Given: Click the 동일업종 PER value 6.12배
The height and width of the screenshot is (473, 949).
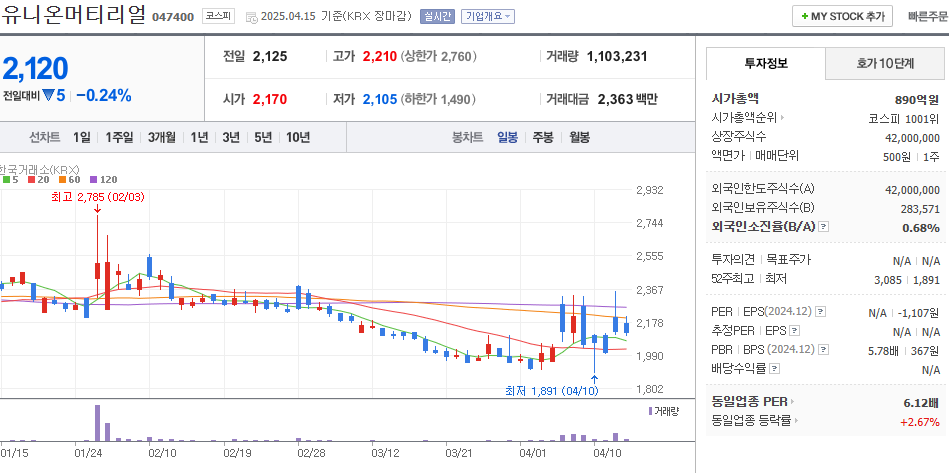Looking at the screenshot, I should click(921, 402).
